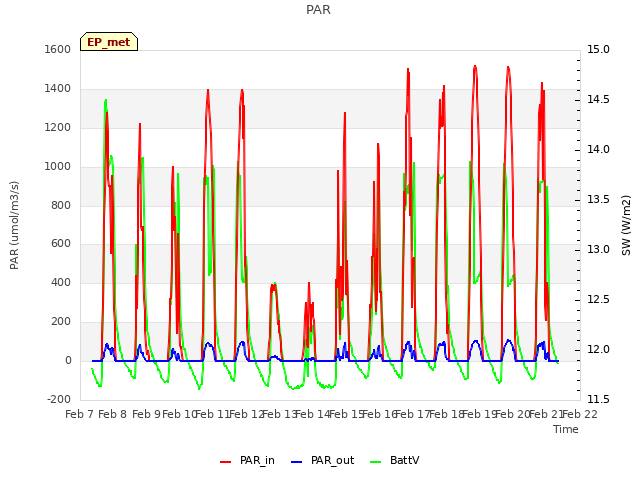
Task: Click the 0 left axis value
Action: 68,361
